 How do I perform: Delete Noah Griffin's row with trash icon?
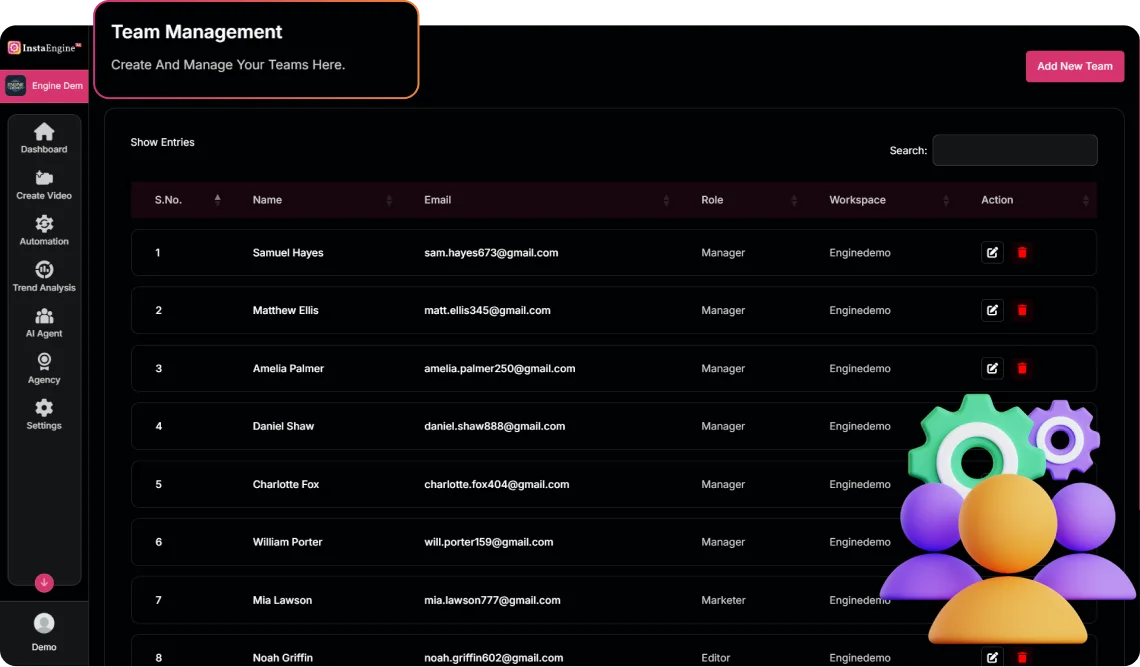click(1022, 657)
